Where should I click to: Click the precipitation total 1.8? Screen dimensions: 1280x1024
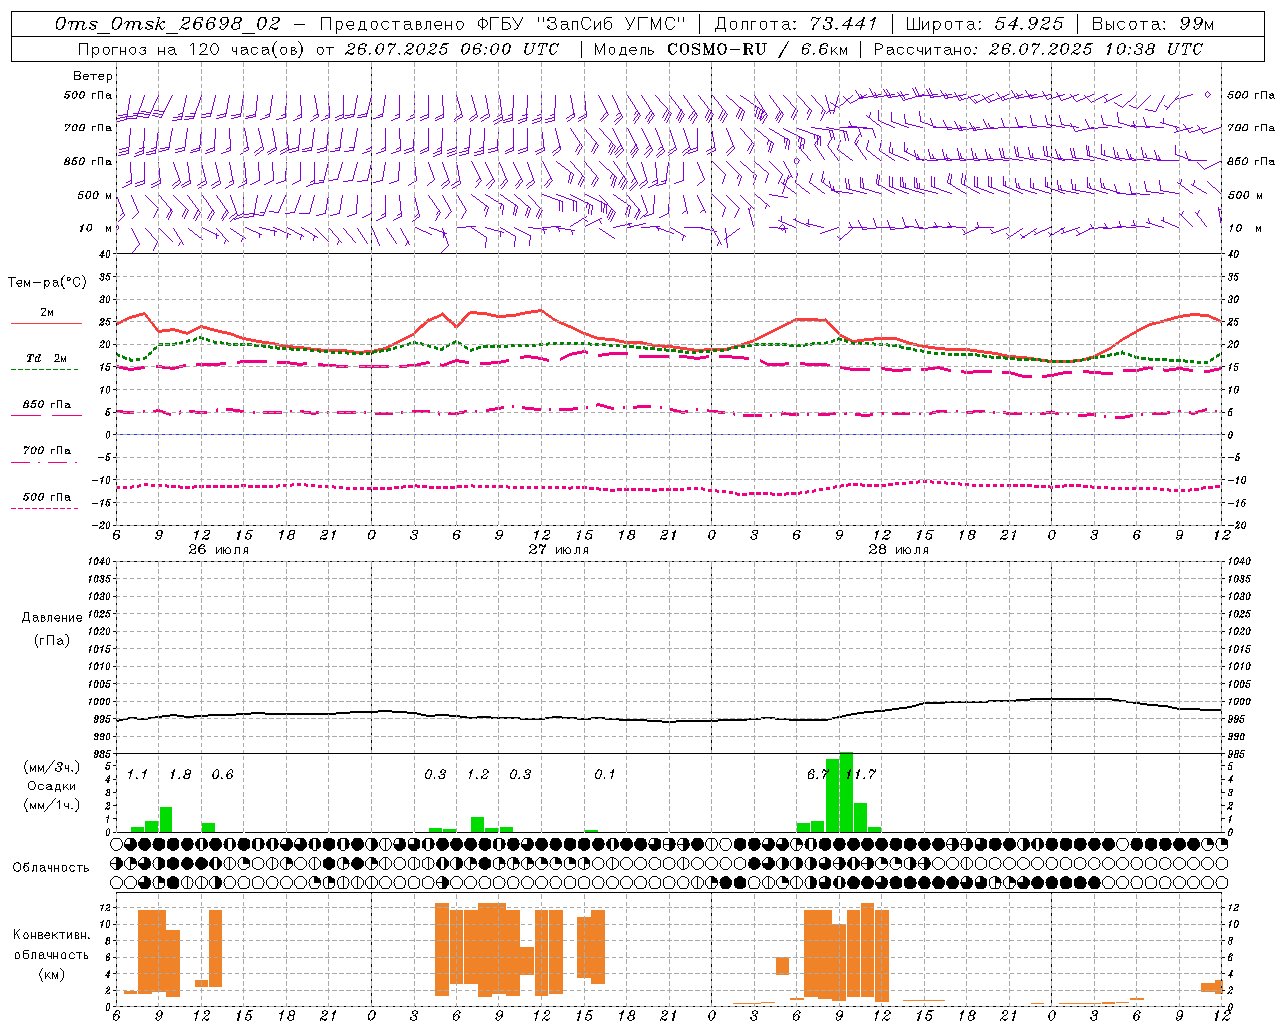click(180, 775)
